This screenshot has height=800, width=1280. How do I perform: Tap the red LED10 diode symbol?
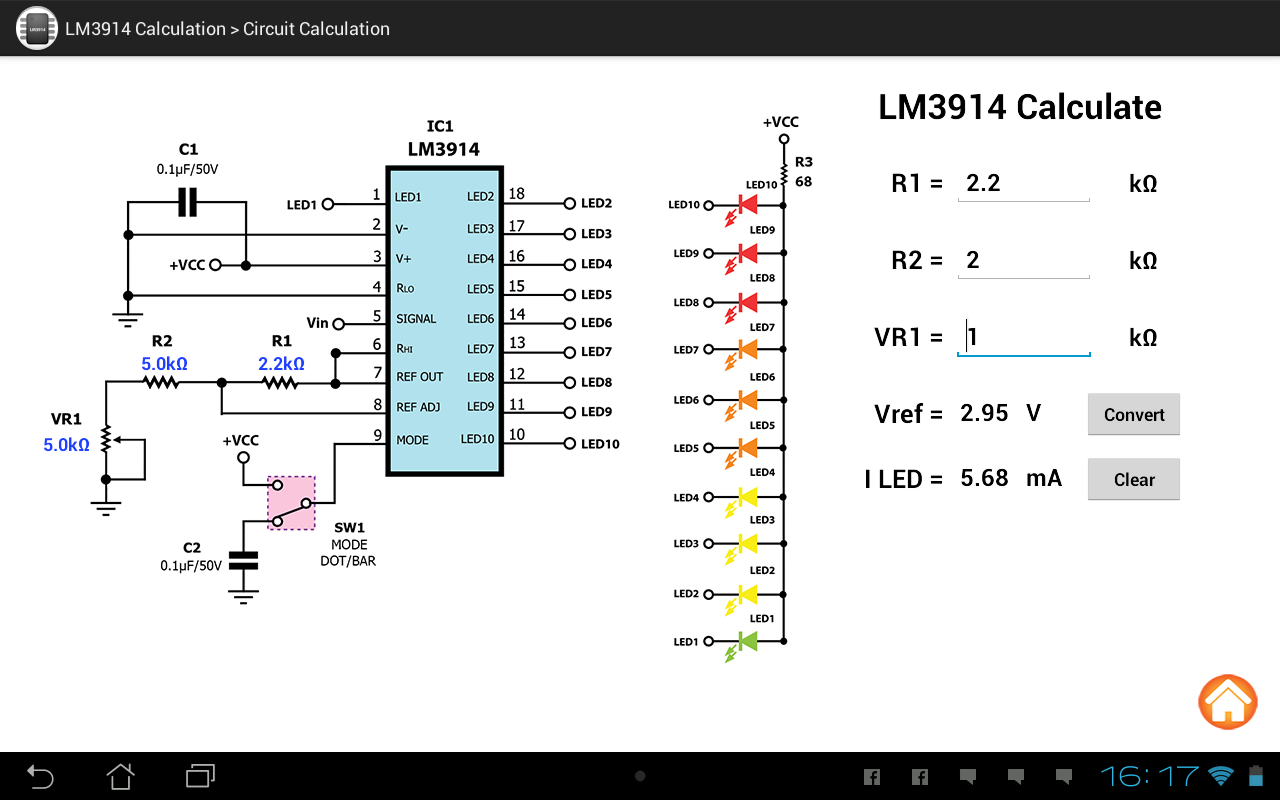pyautogui.click(x=746, y=205)
